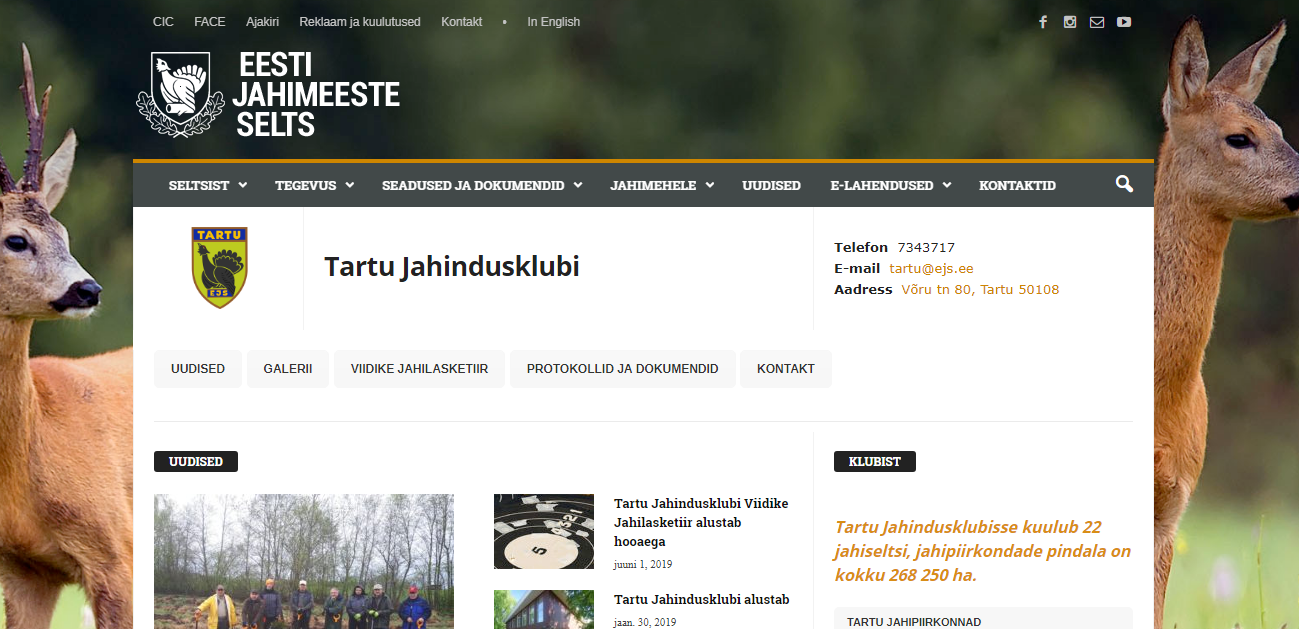Open KONTAKTID in main navigation bar

click(1017, 185)
